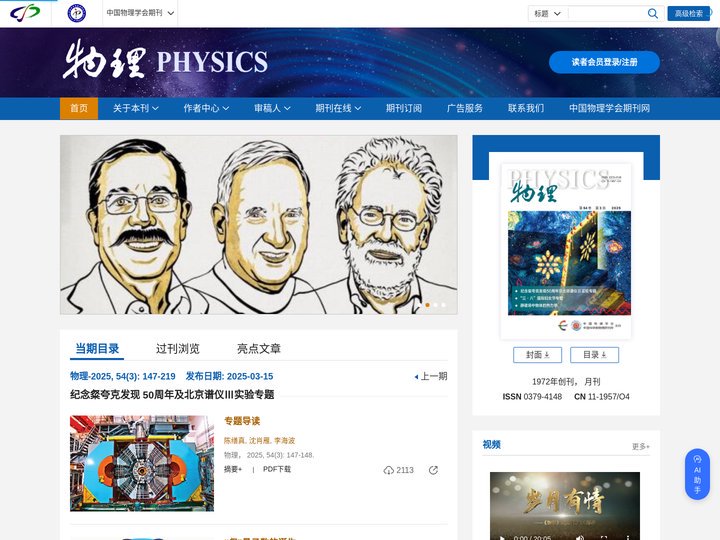Download the 目录 contents file
This screenshot has width=720, height=540.
pos(594,355)
